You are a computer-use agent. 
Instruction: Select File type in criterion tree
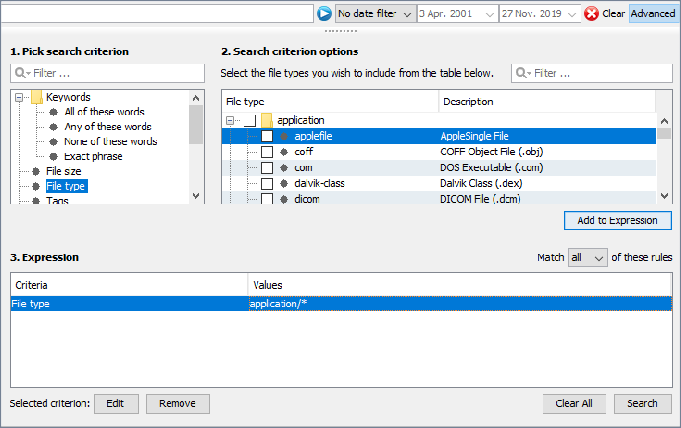[66, 186]
